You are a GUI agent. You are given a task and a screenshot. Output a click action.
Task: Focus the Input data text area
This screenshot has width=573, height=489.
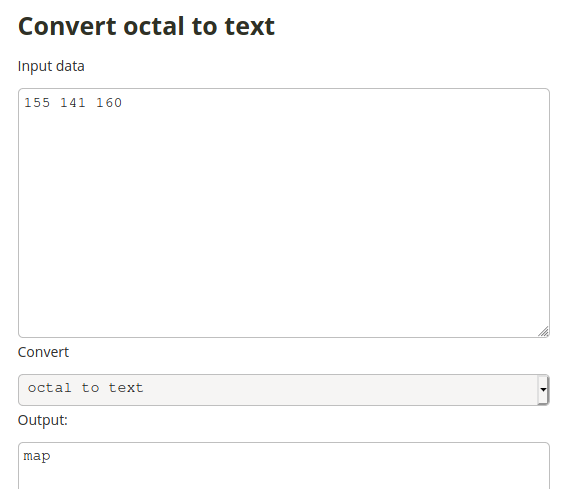[284, 213]
